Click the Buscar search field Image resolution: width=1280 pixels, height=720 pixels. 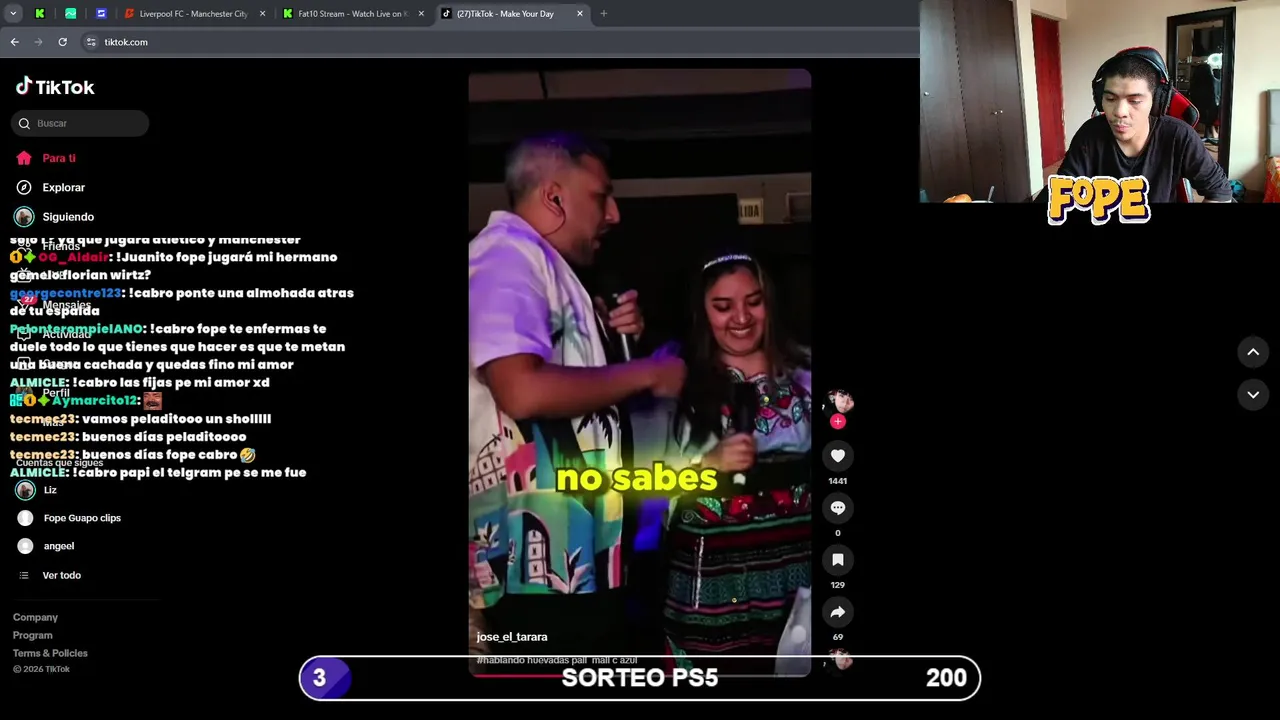(x=80, y=123)
